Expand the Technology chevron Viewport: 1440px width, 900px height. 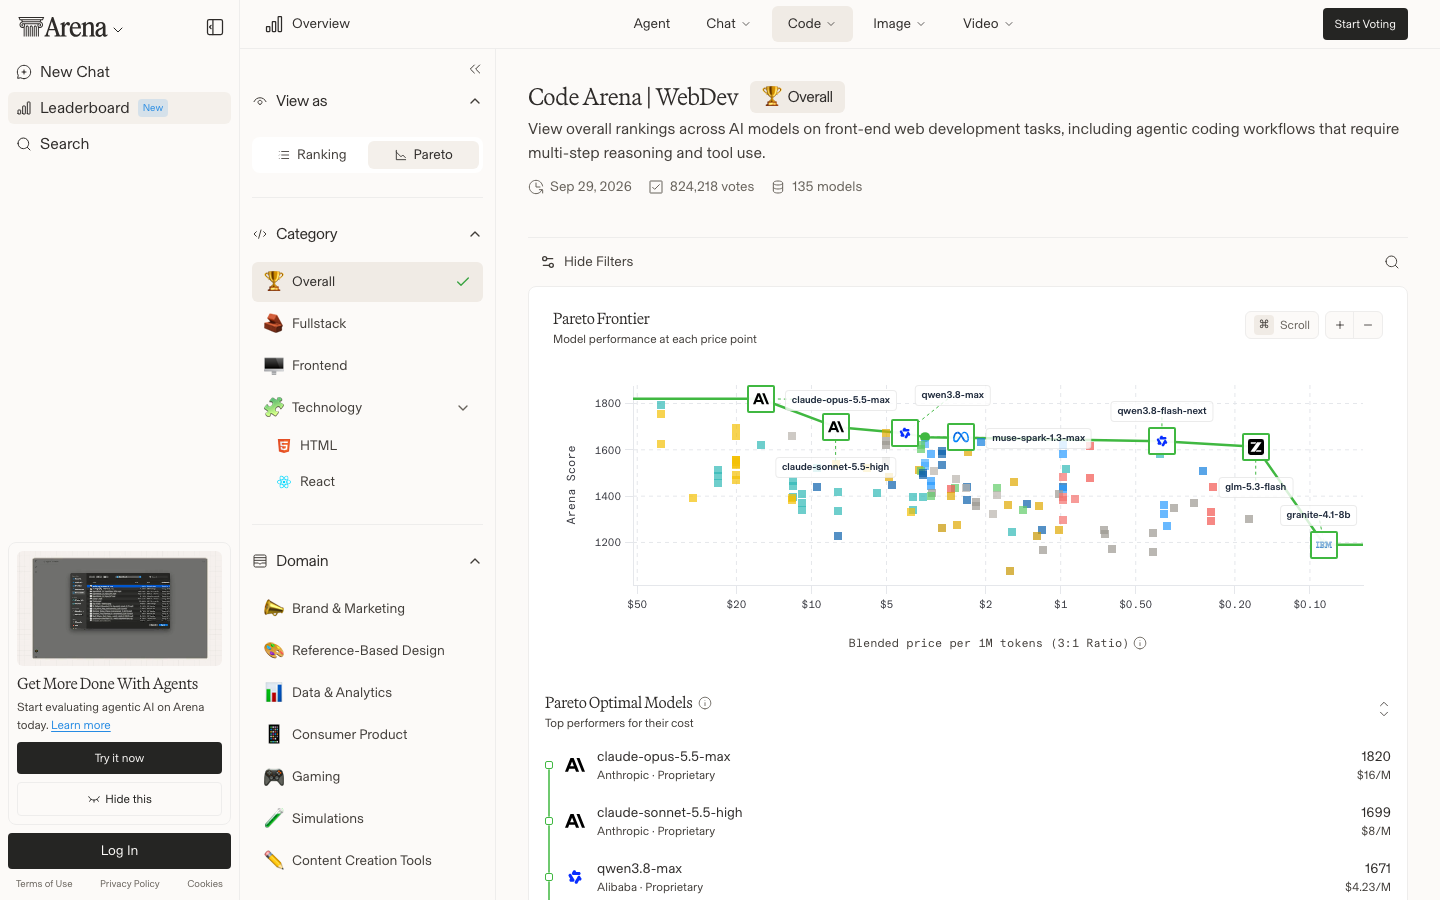point(463,408)
